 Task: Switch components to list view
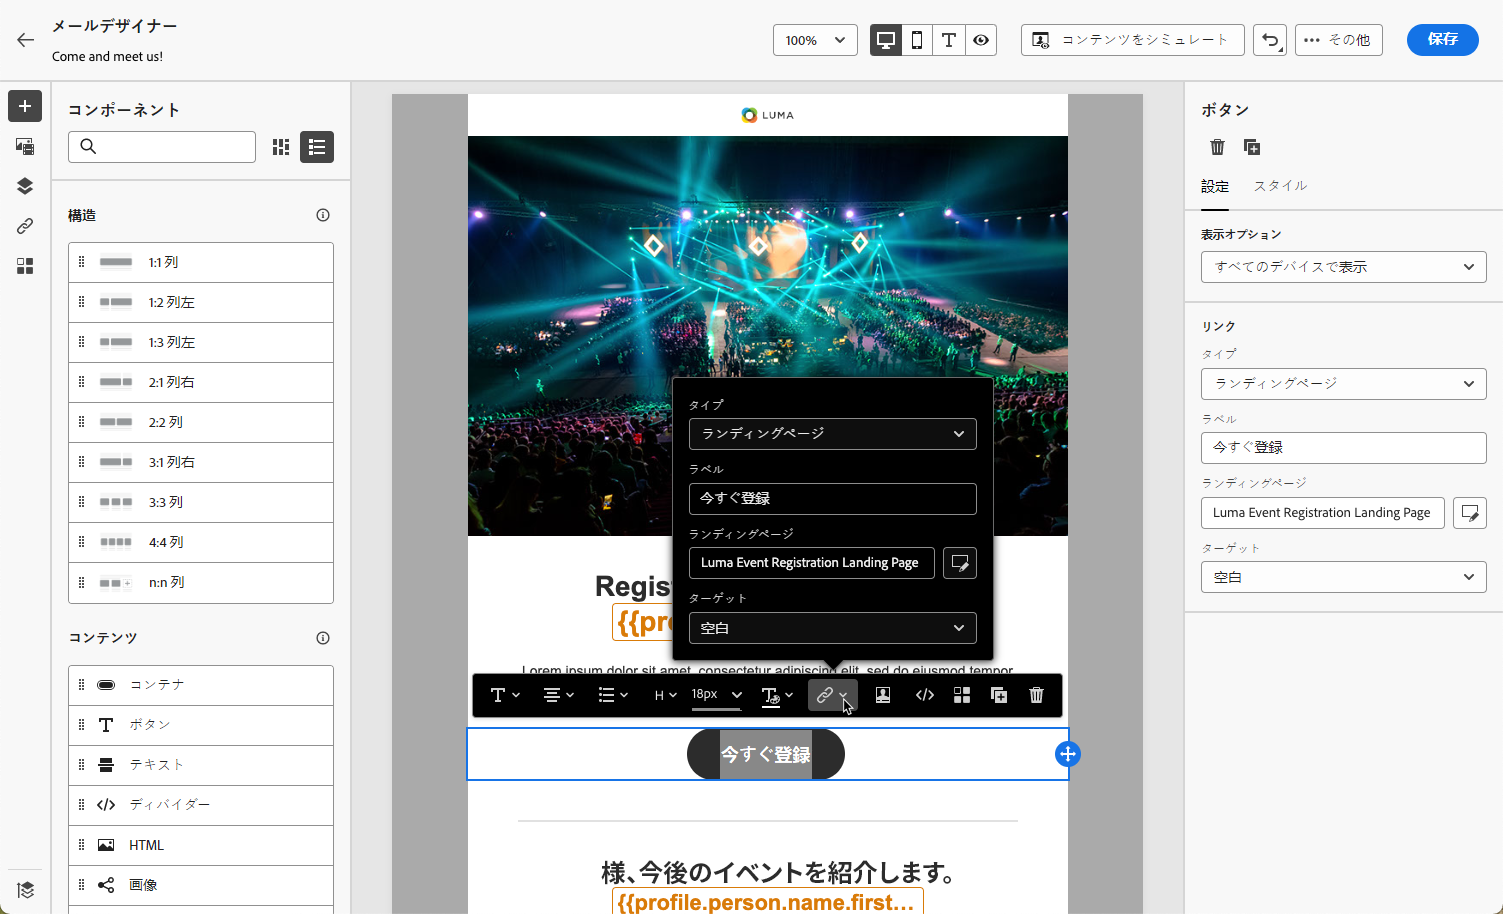coord(317,147)
